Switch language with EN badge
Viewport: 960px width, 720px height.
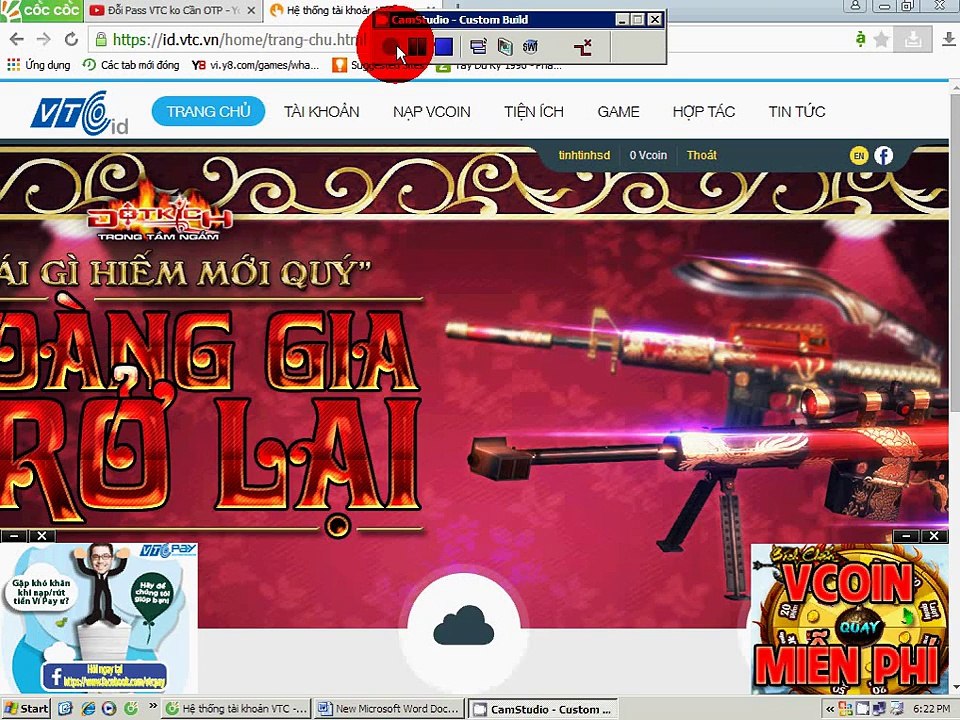point(859,156)
